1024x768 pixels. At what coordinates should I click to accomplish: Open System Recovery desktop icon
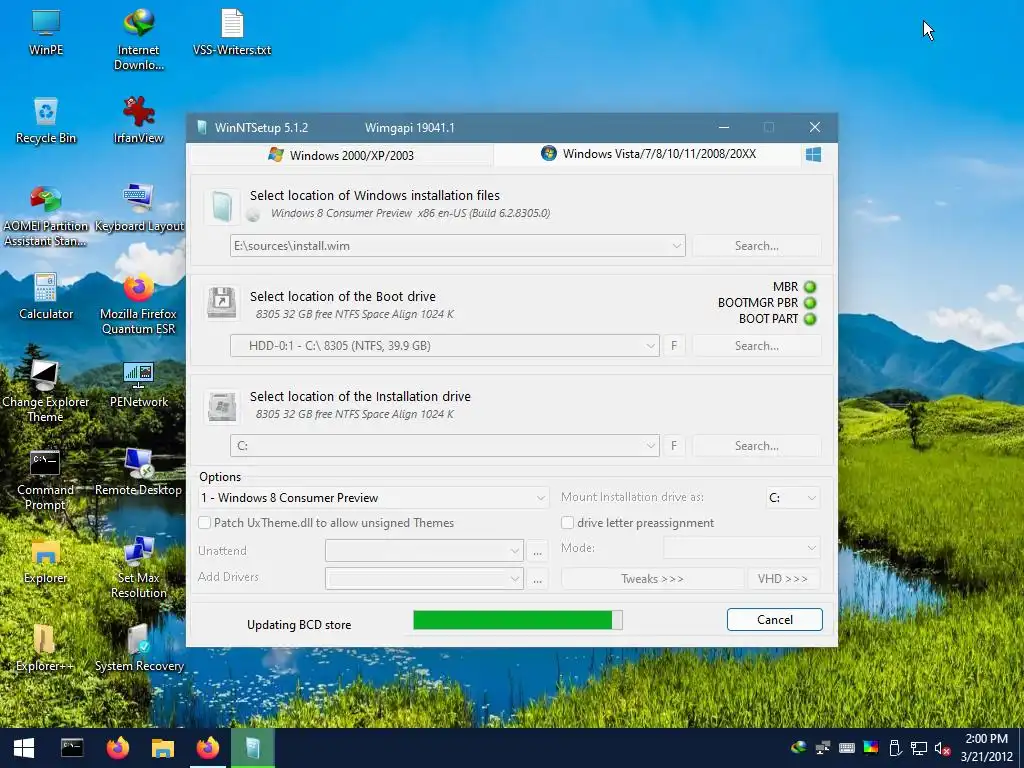click(138, 648)
